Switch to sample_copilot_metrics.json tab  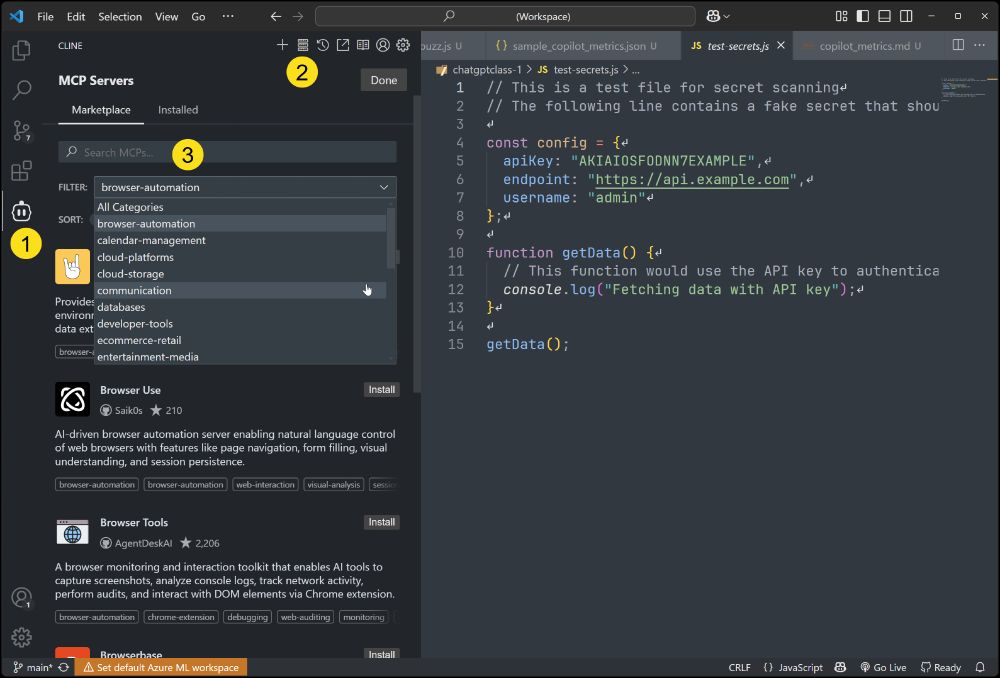coord(577,46)
